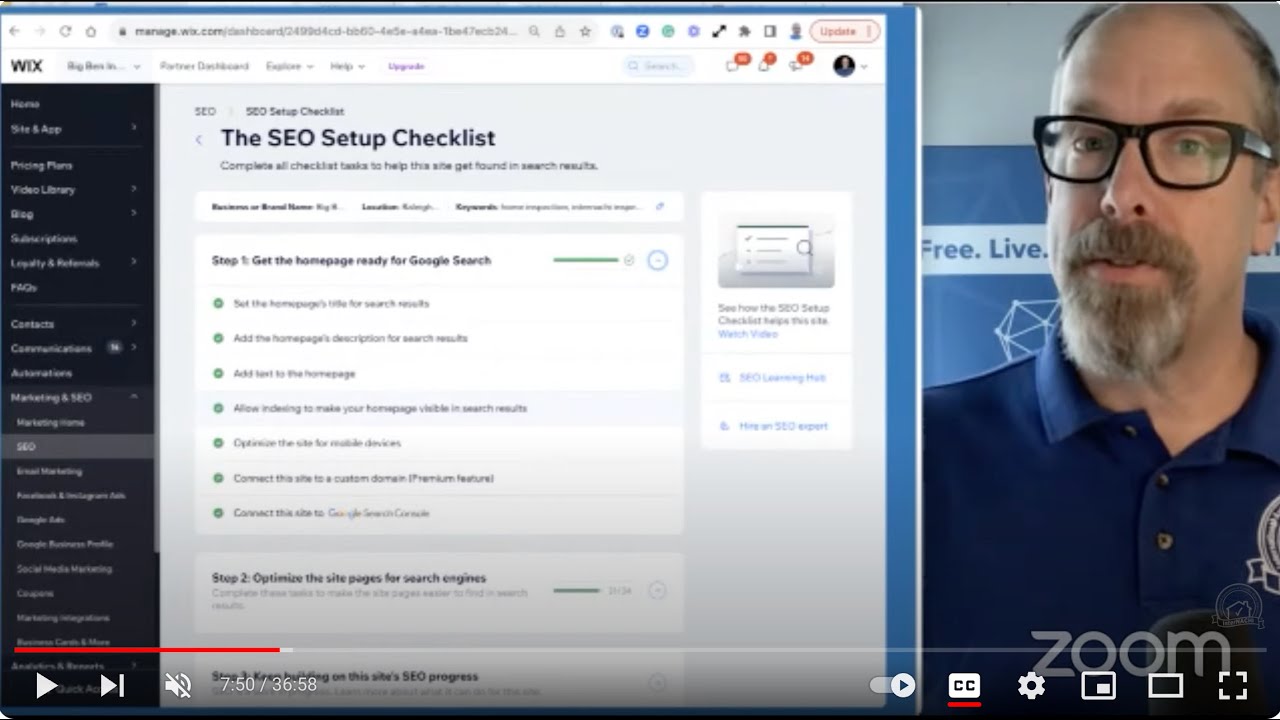The image size is (1280, 720).
Task: Unmute the video volume
Action: point(178,685)
